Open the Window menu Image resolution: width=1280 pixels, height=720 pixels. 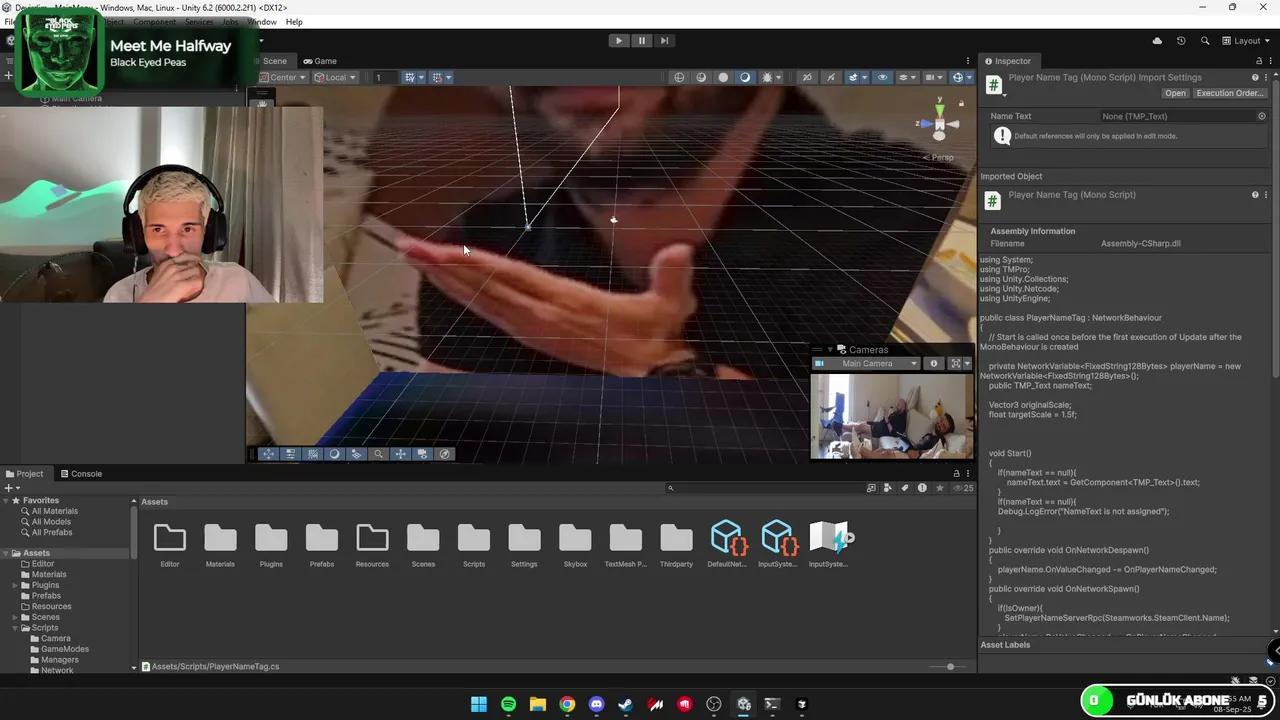point(262,22)
